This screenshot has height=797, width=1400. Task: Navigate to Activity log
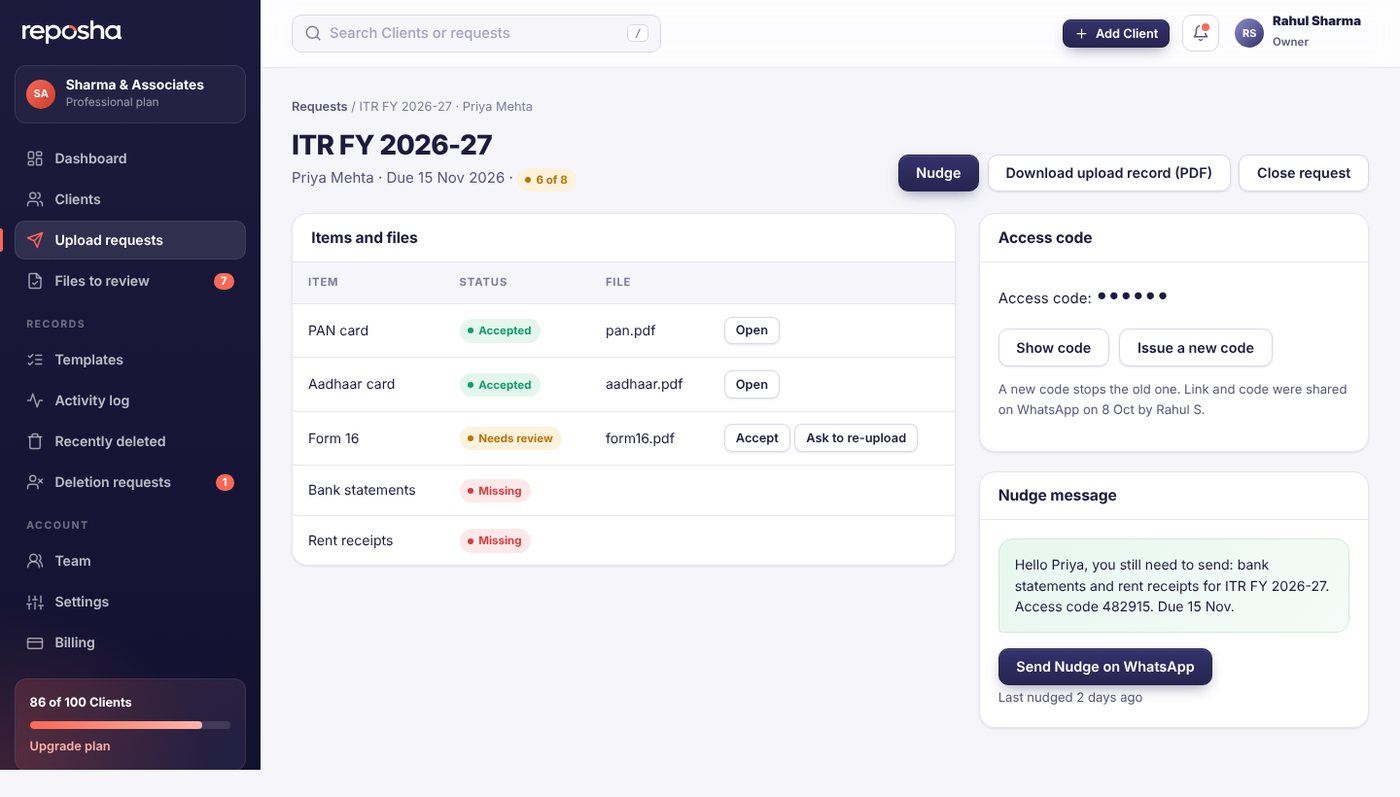pos(130,400)
